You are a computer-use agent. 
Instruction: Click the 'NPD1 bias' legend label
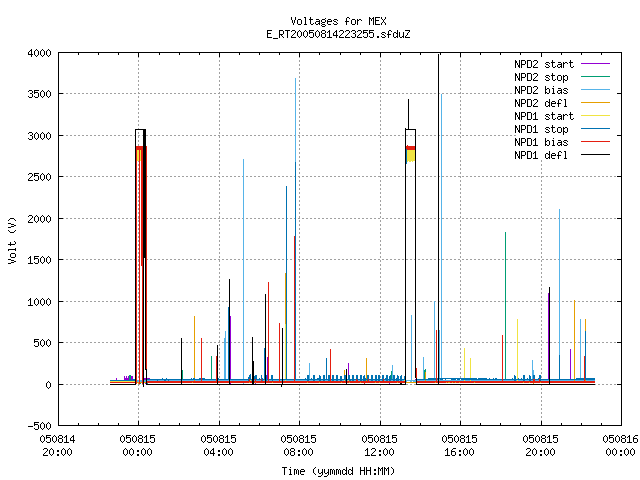point(541,142)
